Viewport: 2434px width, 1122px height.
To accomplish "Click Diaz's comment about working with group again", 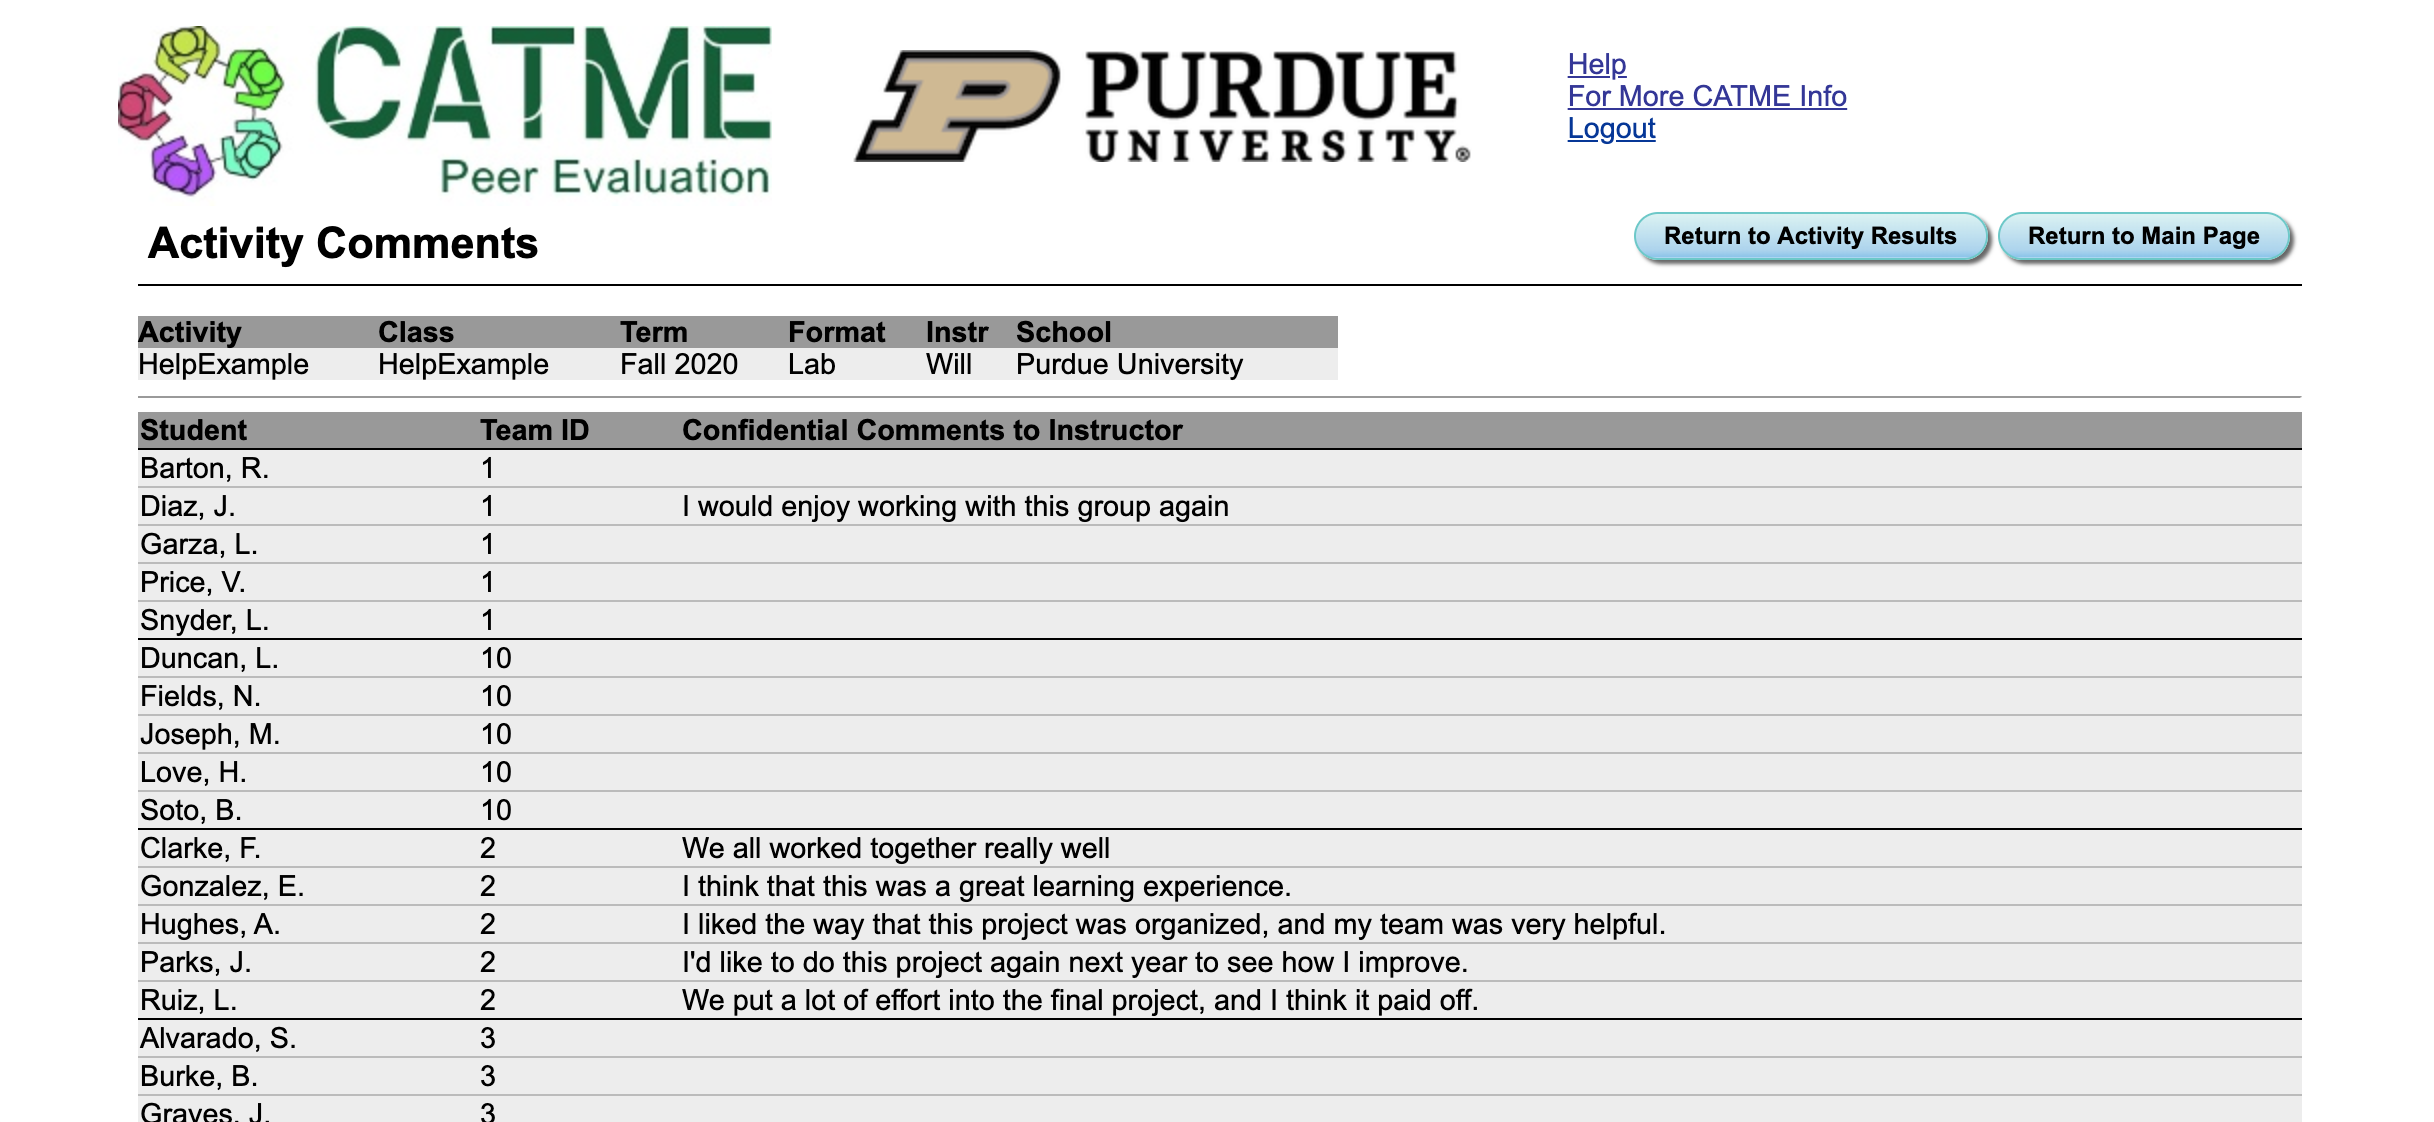I will [x=954, y=506].
